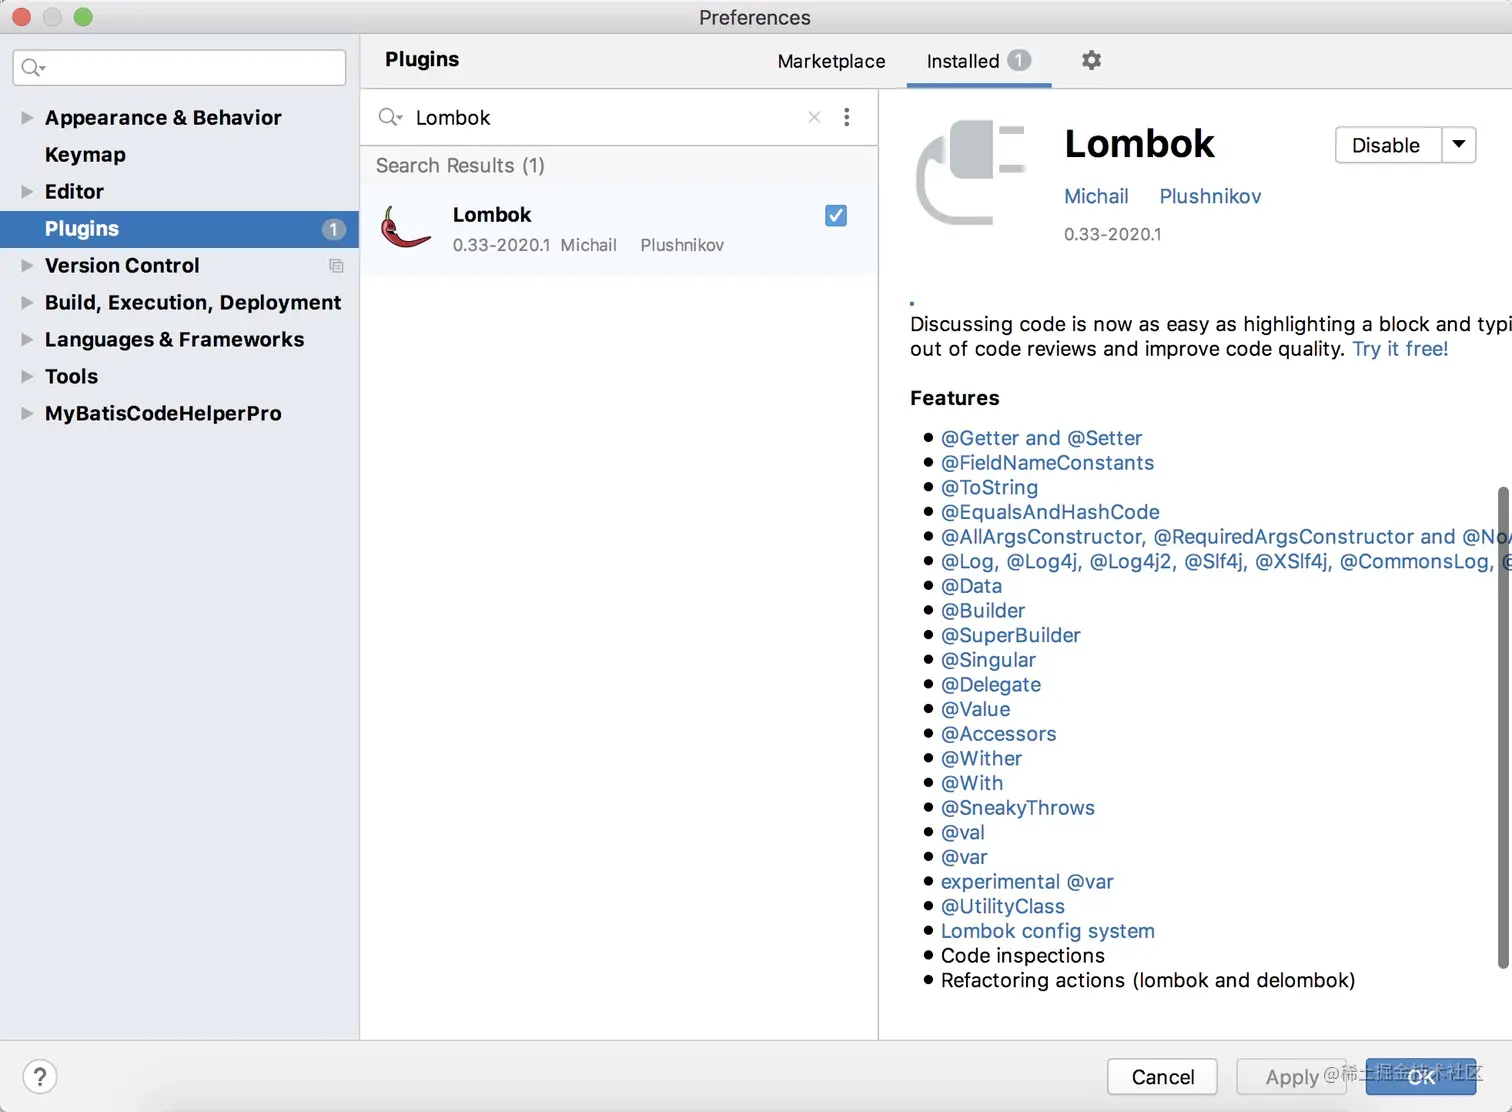1512x1112 pixels.
Task: Click the Apply button
Action: pos(1291,1077)
